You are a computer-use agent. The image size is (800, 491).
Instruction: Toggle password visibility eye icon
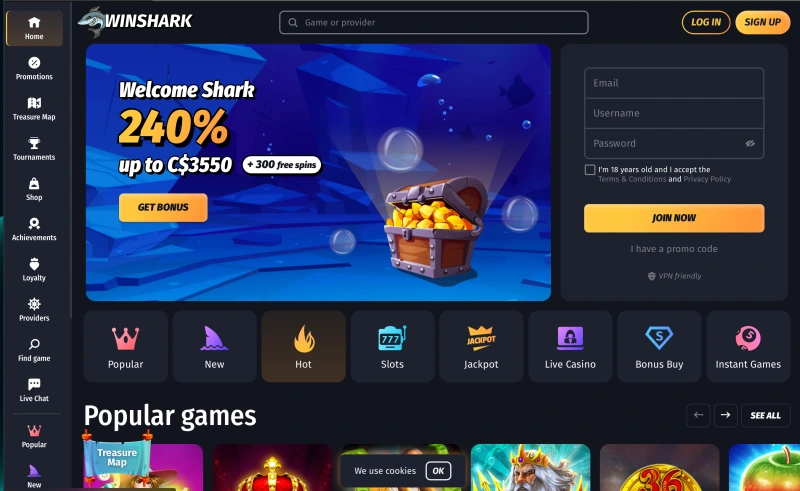click(x=749, y=144)
